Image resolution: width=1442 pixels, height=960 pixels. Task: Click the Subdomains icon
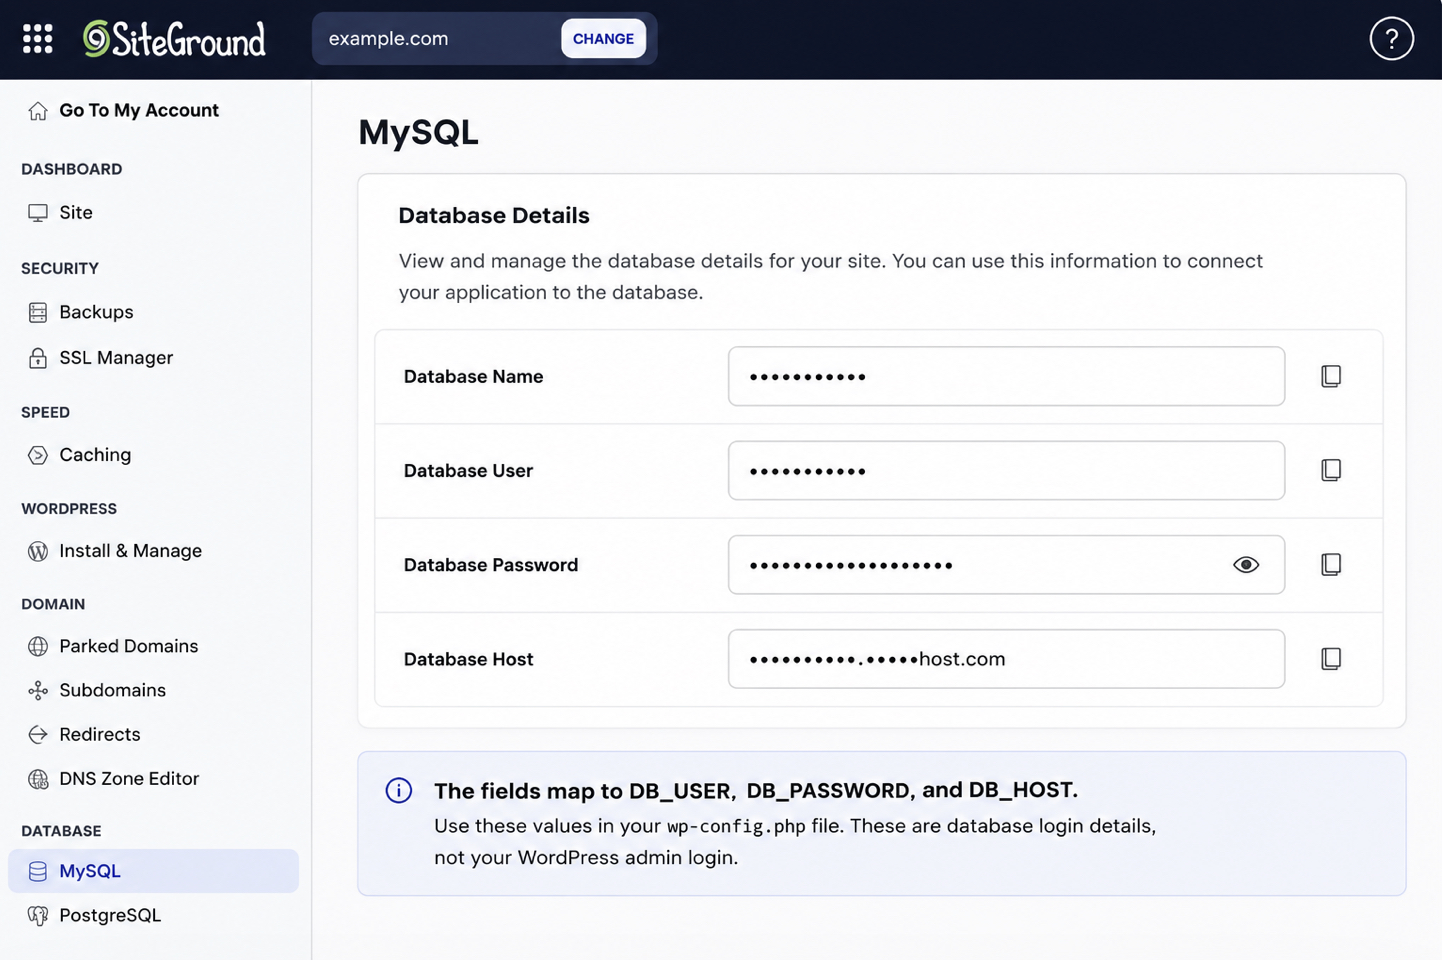[x=38, y=690]
